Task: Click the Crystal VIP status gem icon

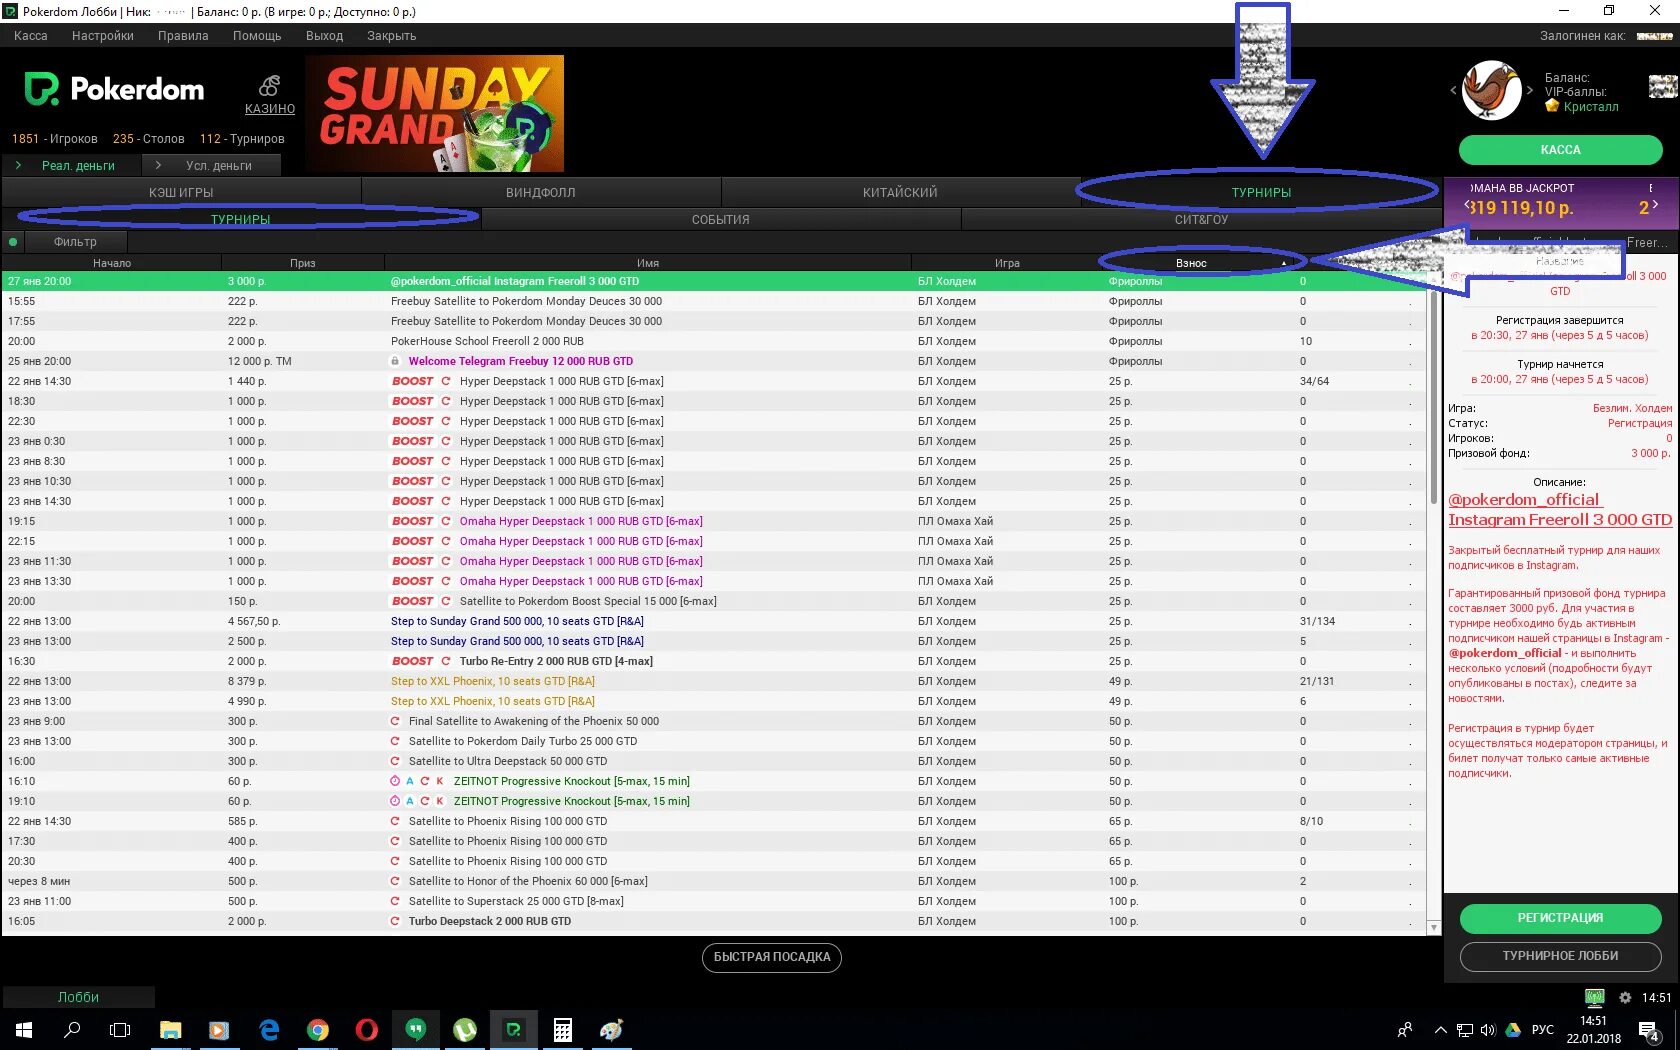Action: point(1552,106)
